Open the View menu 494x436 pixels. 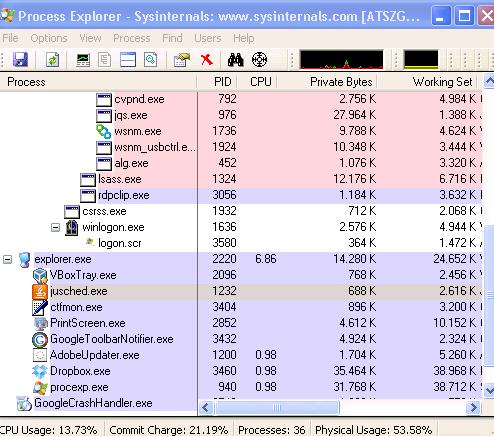pos(90,38)
